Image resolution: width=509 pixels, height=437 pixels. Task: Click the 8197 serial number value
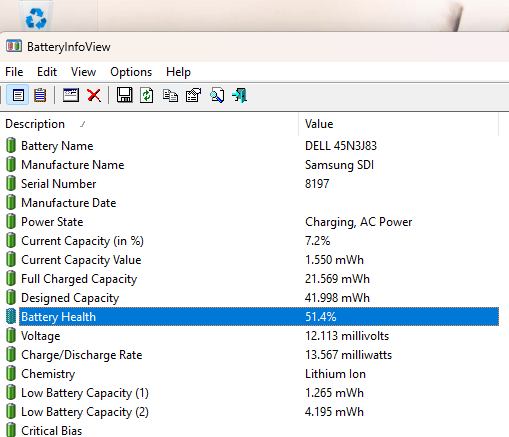coord(317,184)
